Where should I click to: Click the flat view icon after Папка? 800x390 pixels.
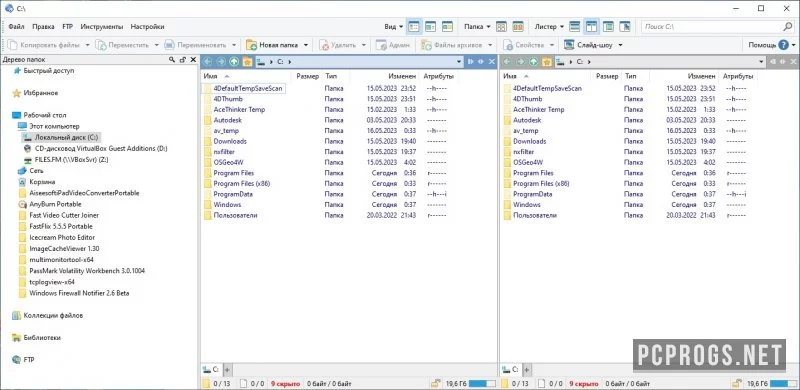tap(502, 27)
